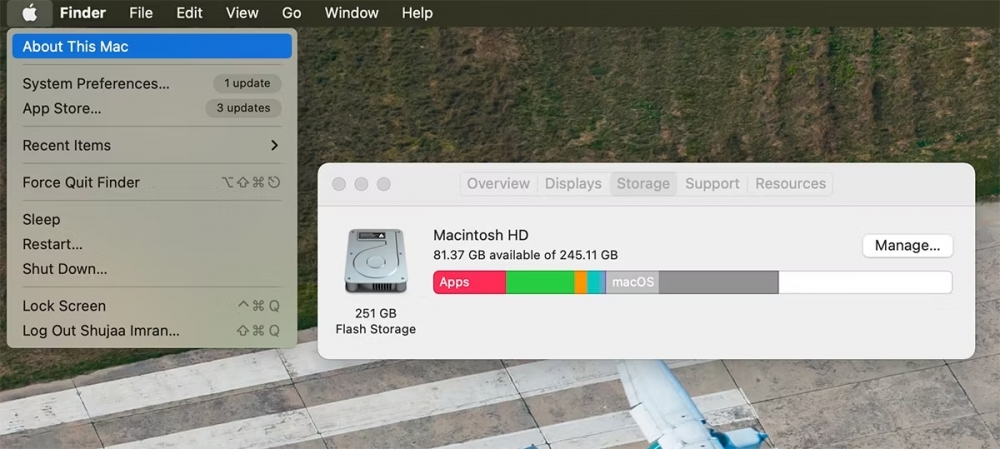This screenshot has height=449, width=1000.
Task: Open System Preferences from Apple menu
Action: coord(96,84)
